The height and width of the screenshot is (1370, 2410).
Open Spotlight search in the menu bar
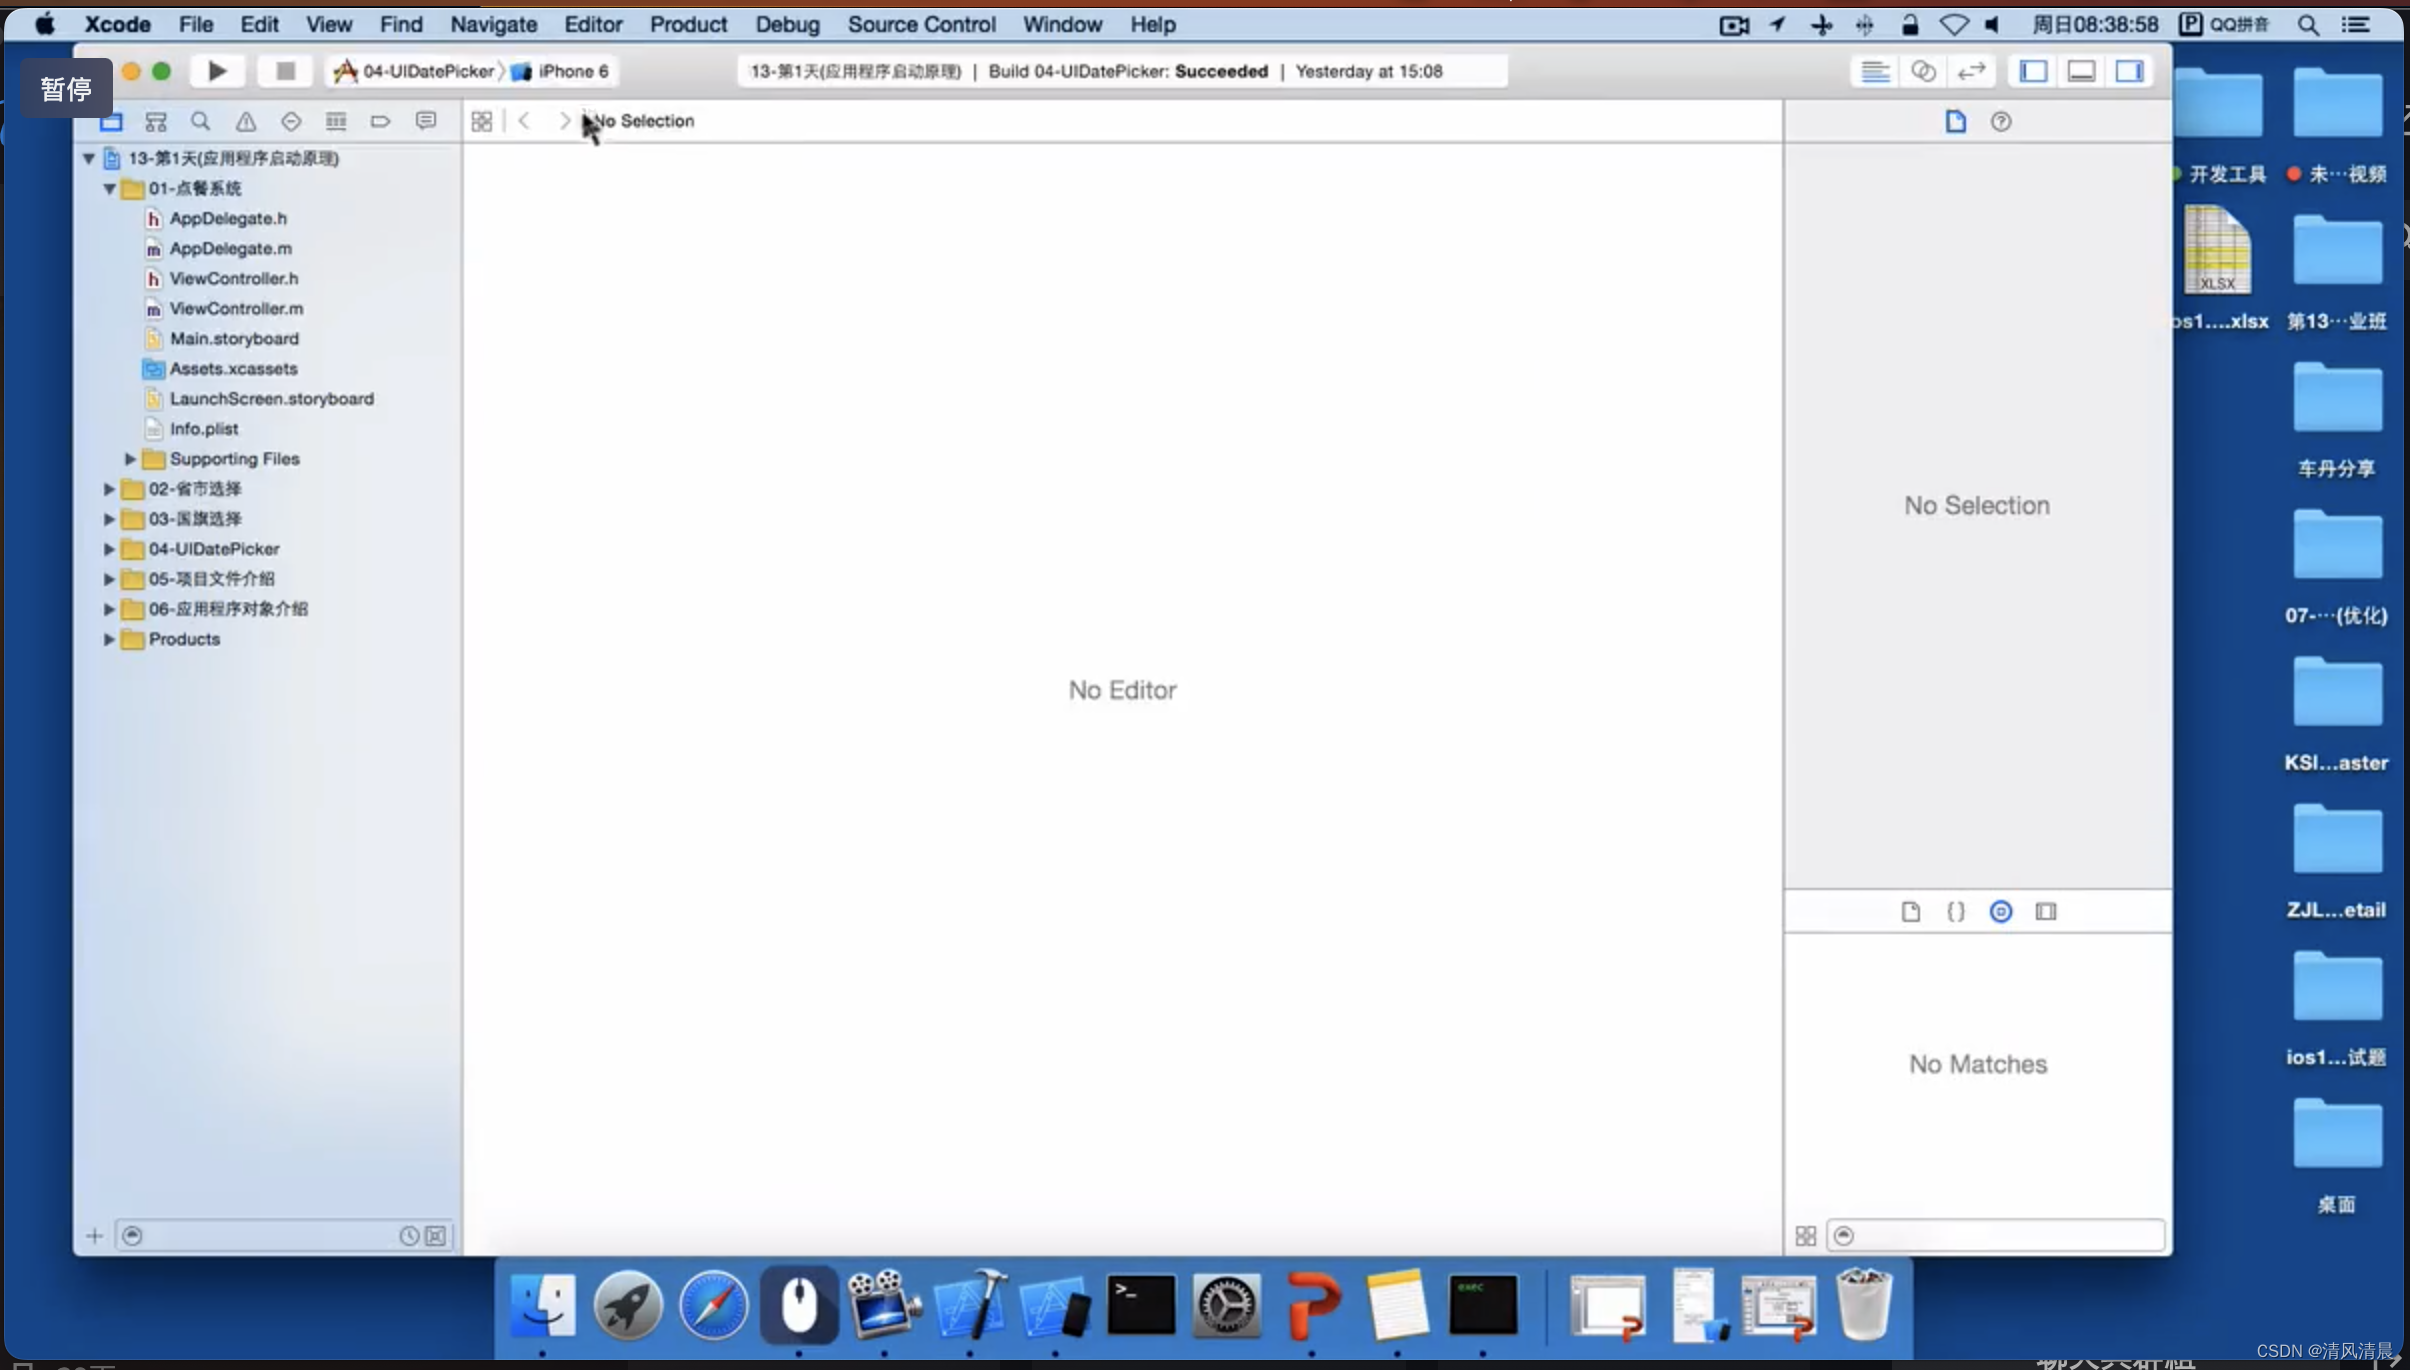(2308, 25)
